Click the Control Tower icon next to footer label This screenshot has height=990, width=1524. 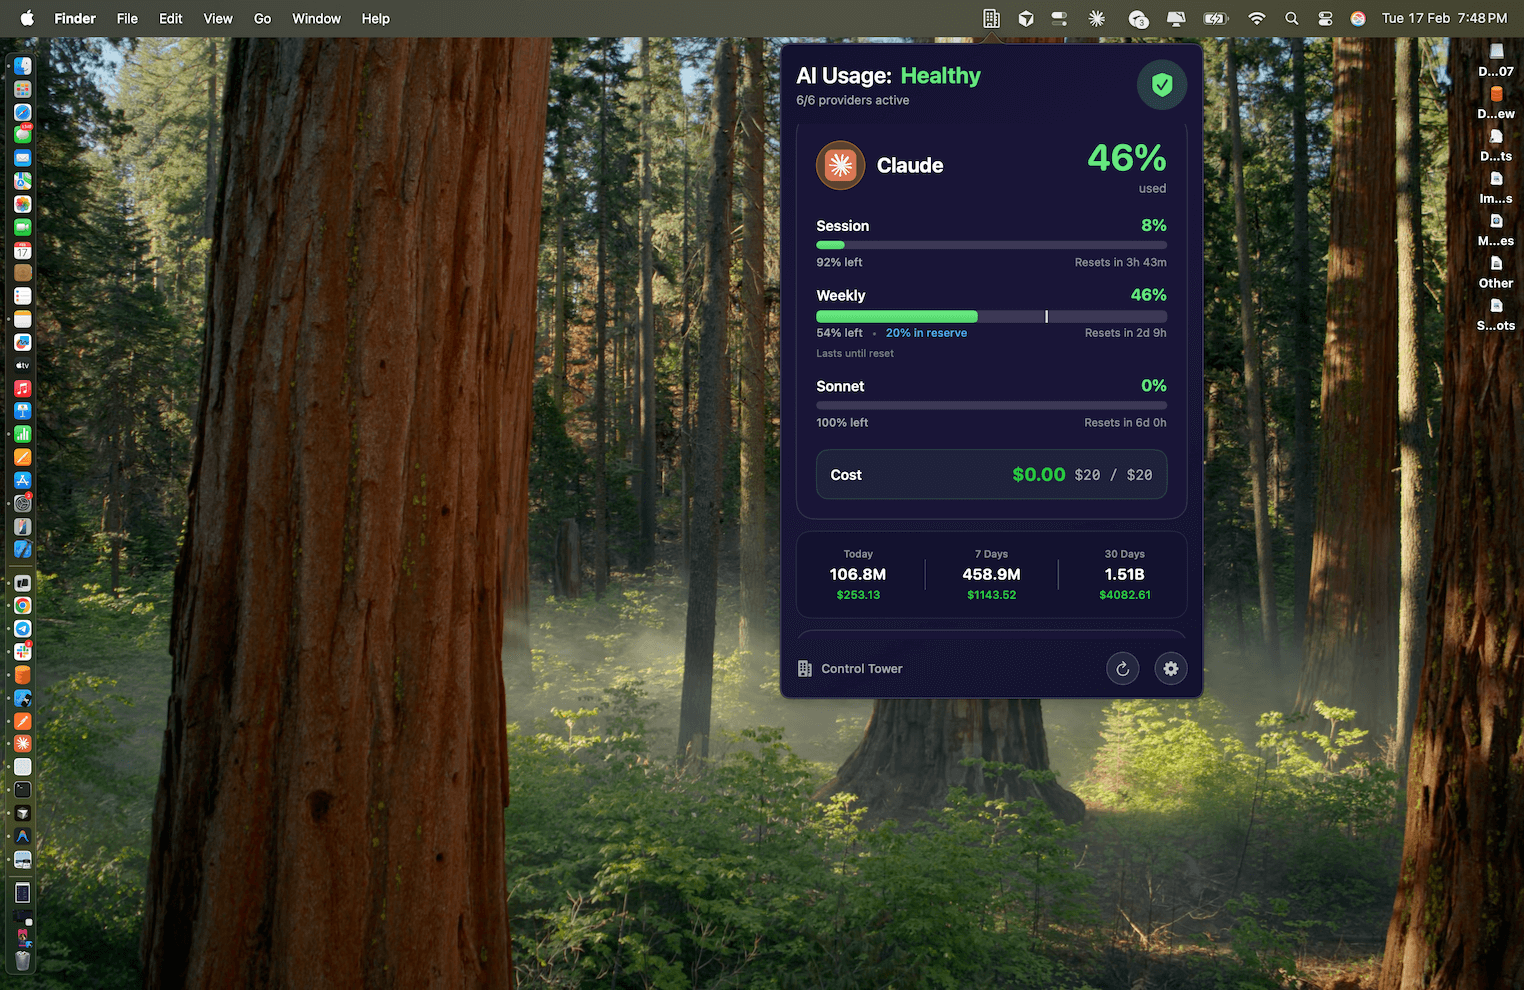[804, 668]
